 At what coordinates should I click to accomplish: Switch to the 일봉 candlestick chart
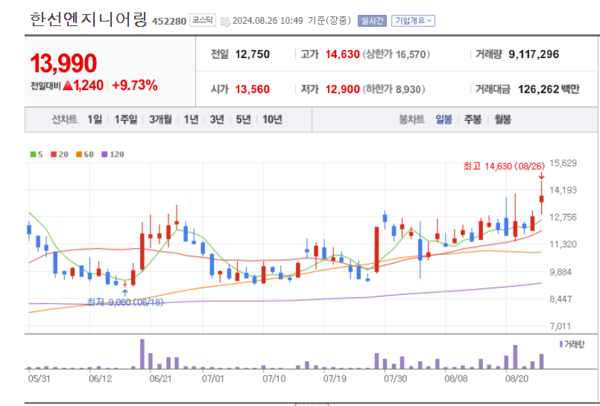444,120
